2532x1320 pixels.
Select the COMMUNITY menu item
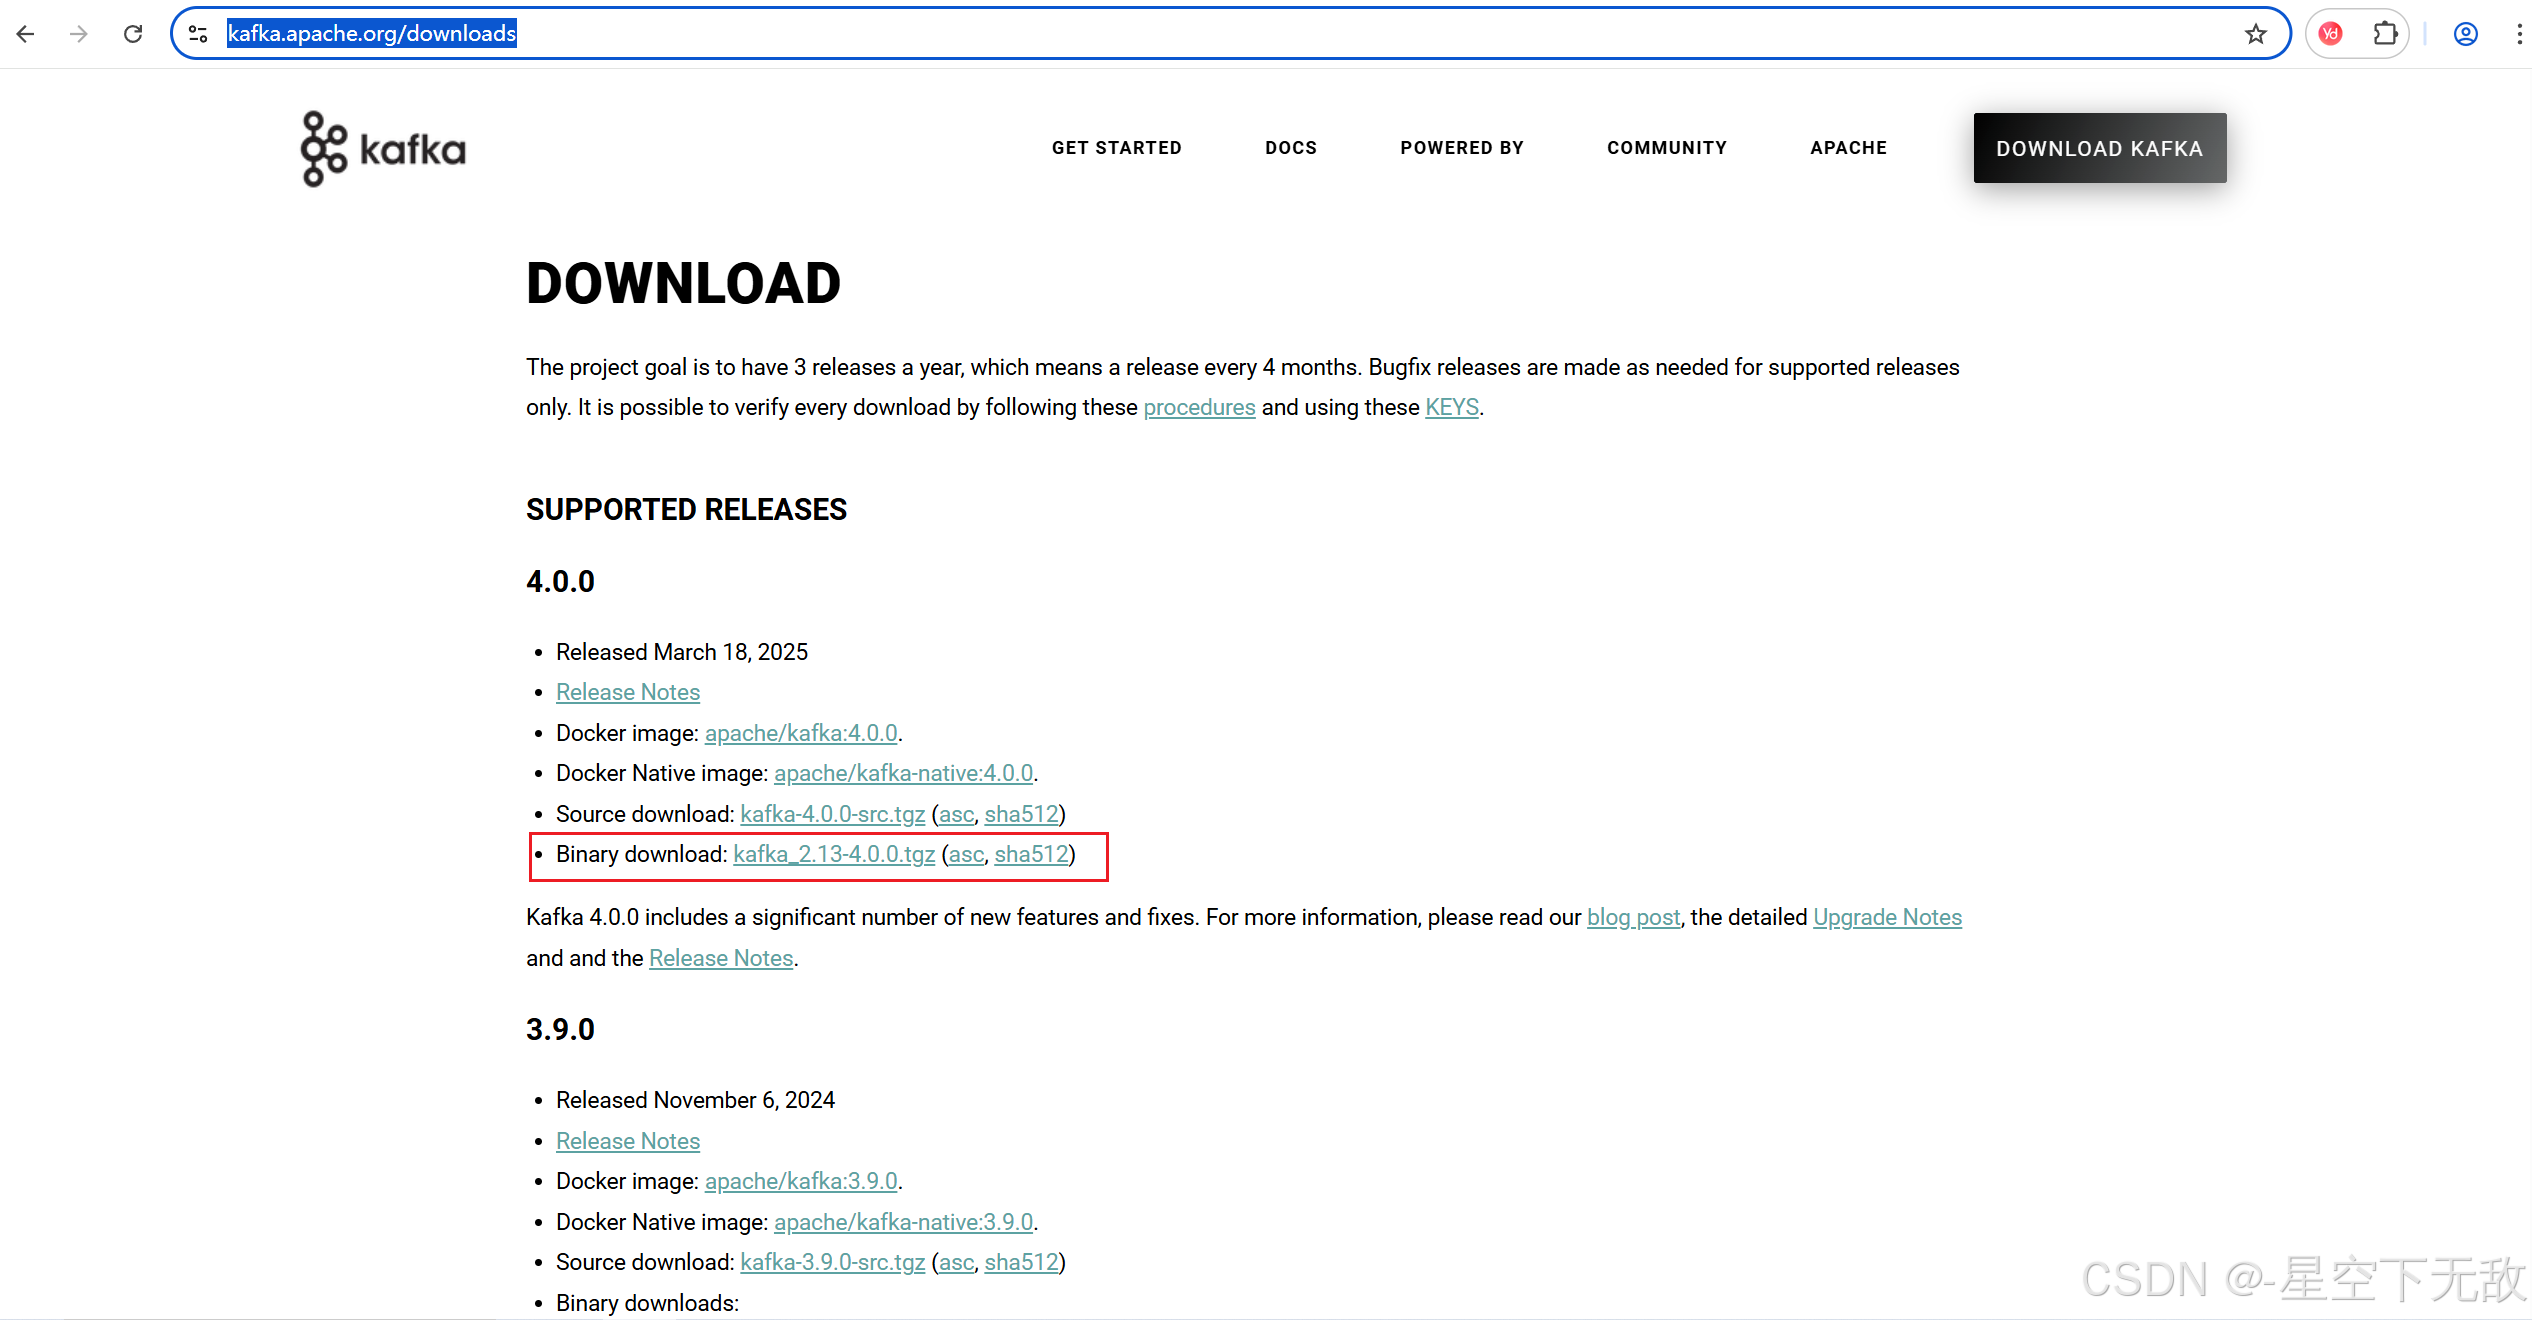pos(1666,148)
